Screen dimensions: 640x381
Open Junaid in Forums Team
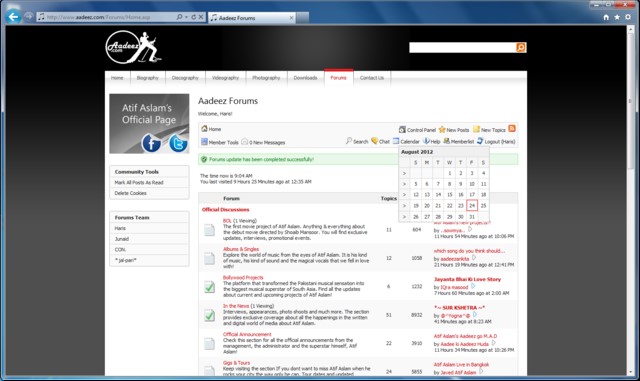tap(122, 239)
